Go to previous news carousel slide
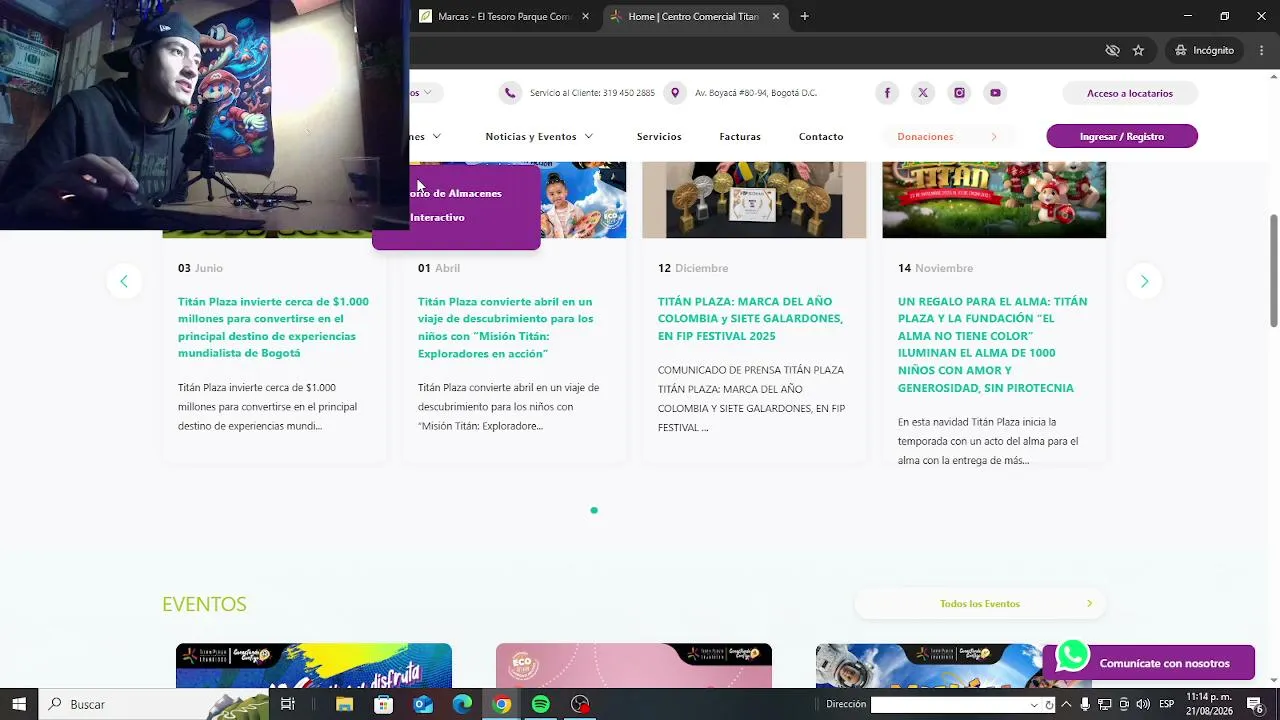This screenshot has width=1280, height=720. coord(124,281)
